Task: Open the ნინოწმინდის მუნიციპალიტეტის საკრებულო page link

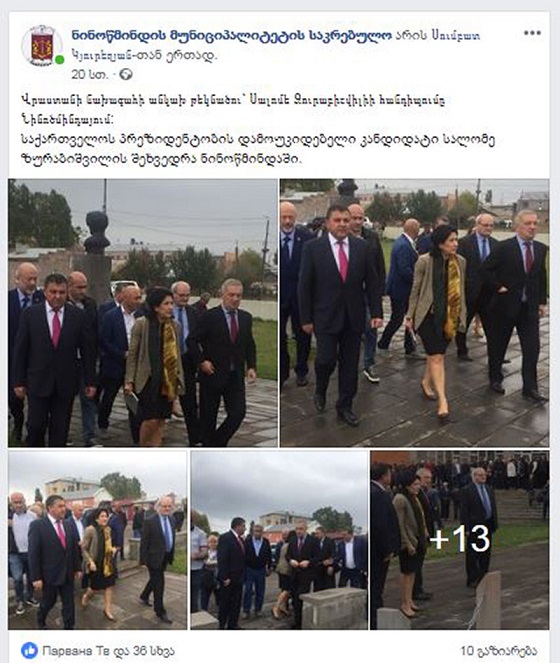Action: (232, 36)
